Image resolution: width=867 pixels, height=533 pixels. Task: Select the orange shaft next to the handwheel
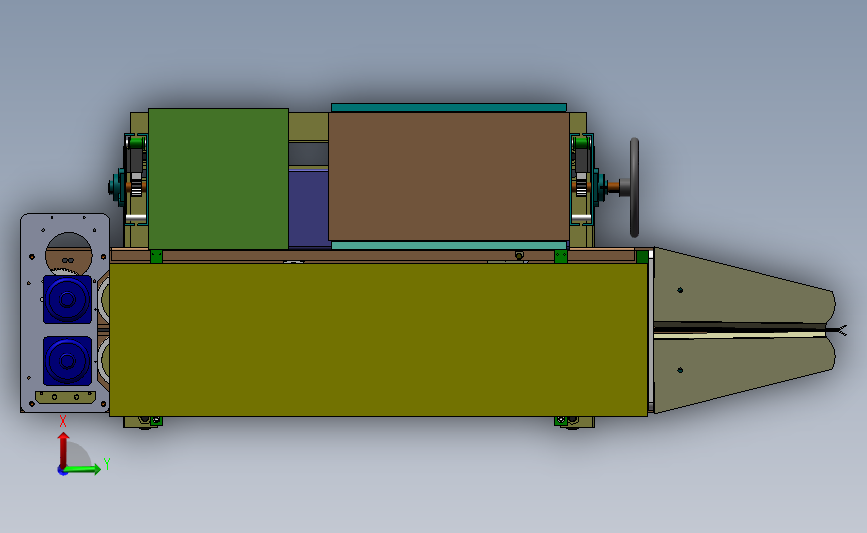[613, 187]
